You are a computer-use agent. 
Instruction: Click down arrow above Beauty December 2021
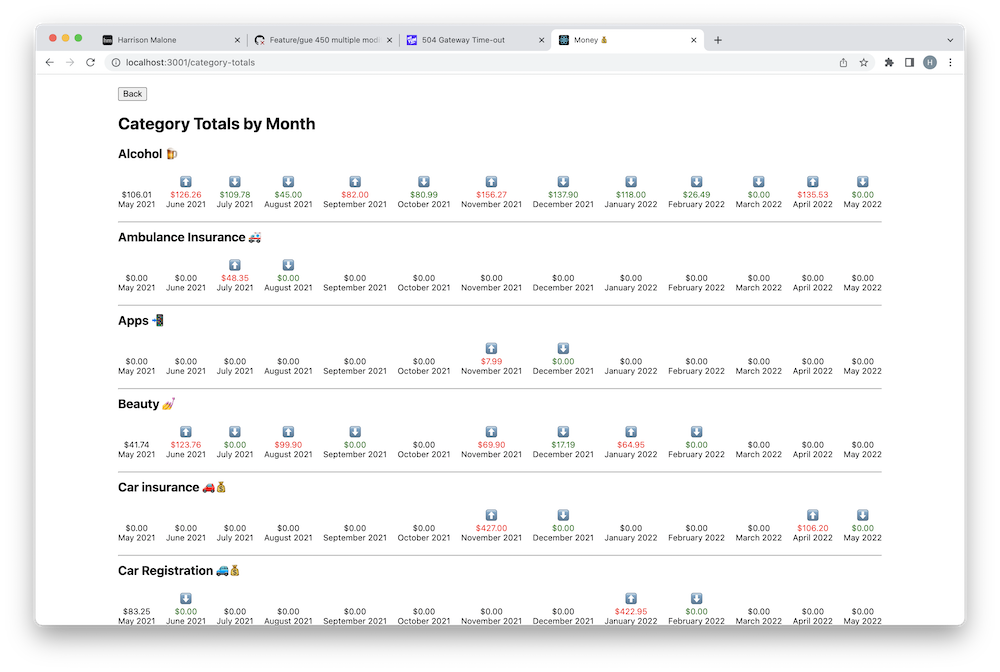coord(563,432)
